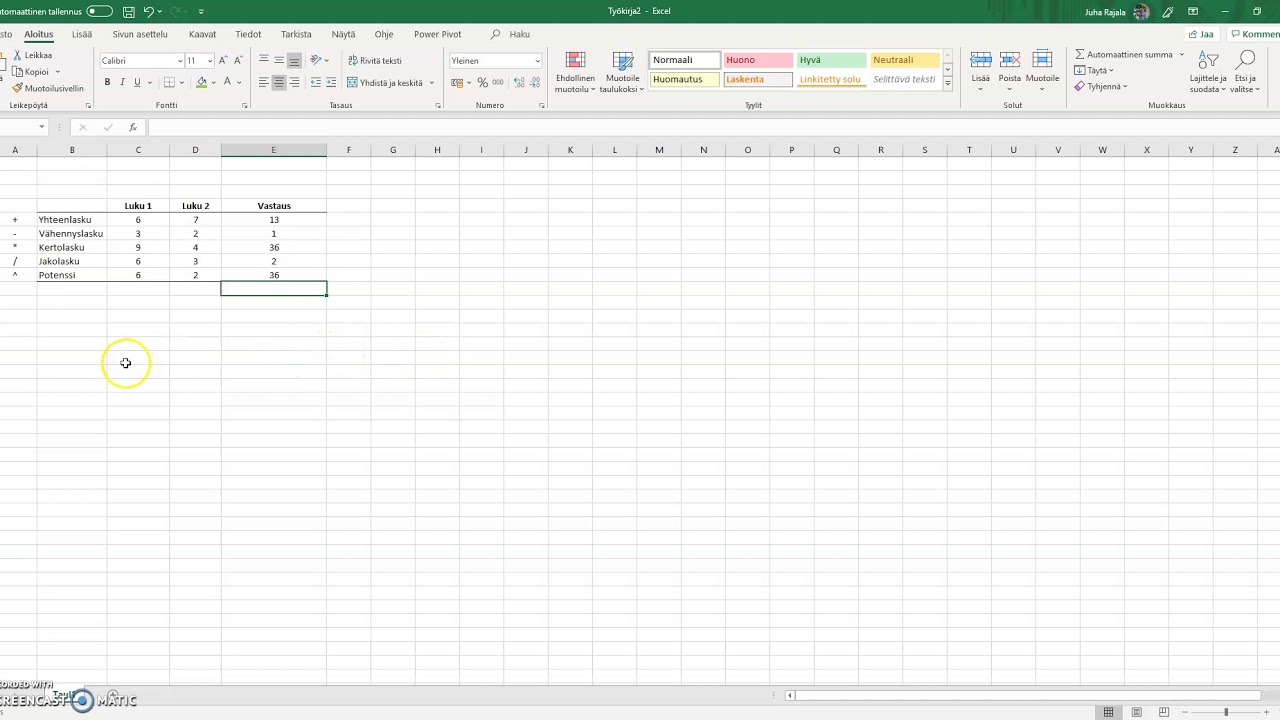Screen dimensions: 1280x720
Task: Click the increase indent icon
Action: coord(331,83)
